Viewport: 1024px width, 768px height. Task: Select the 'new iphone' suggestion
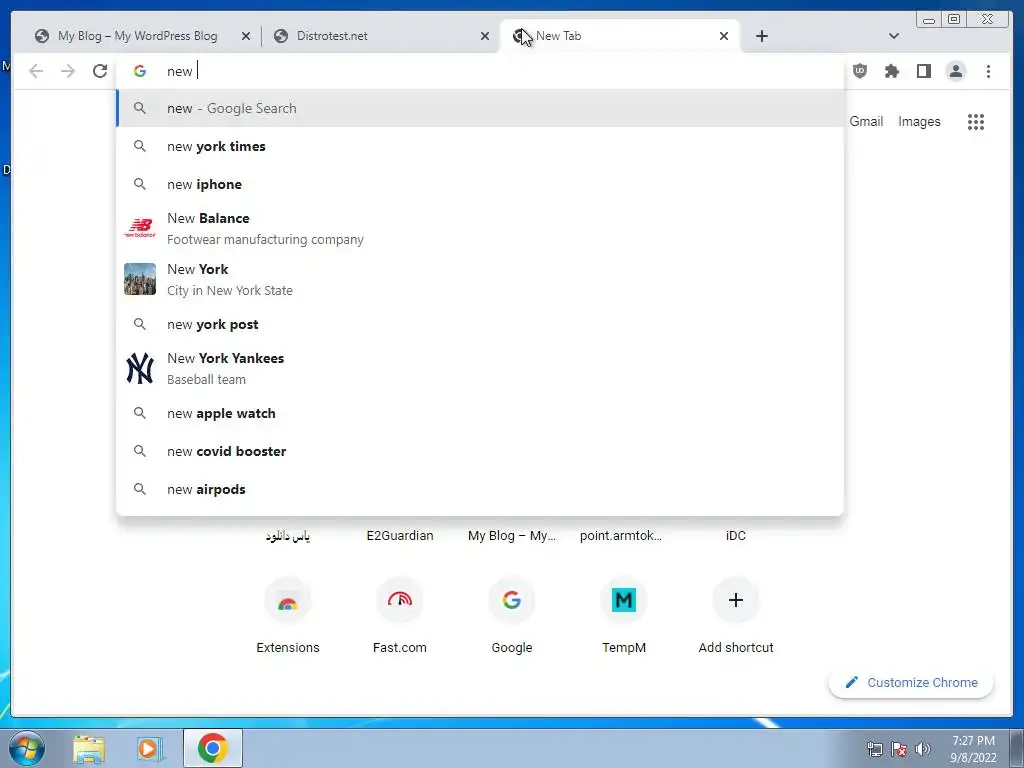480,184
